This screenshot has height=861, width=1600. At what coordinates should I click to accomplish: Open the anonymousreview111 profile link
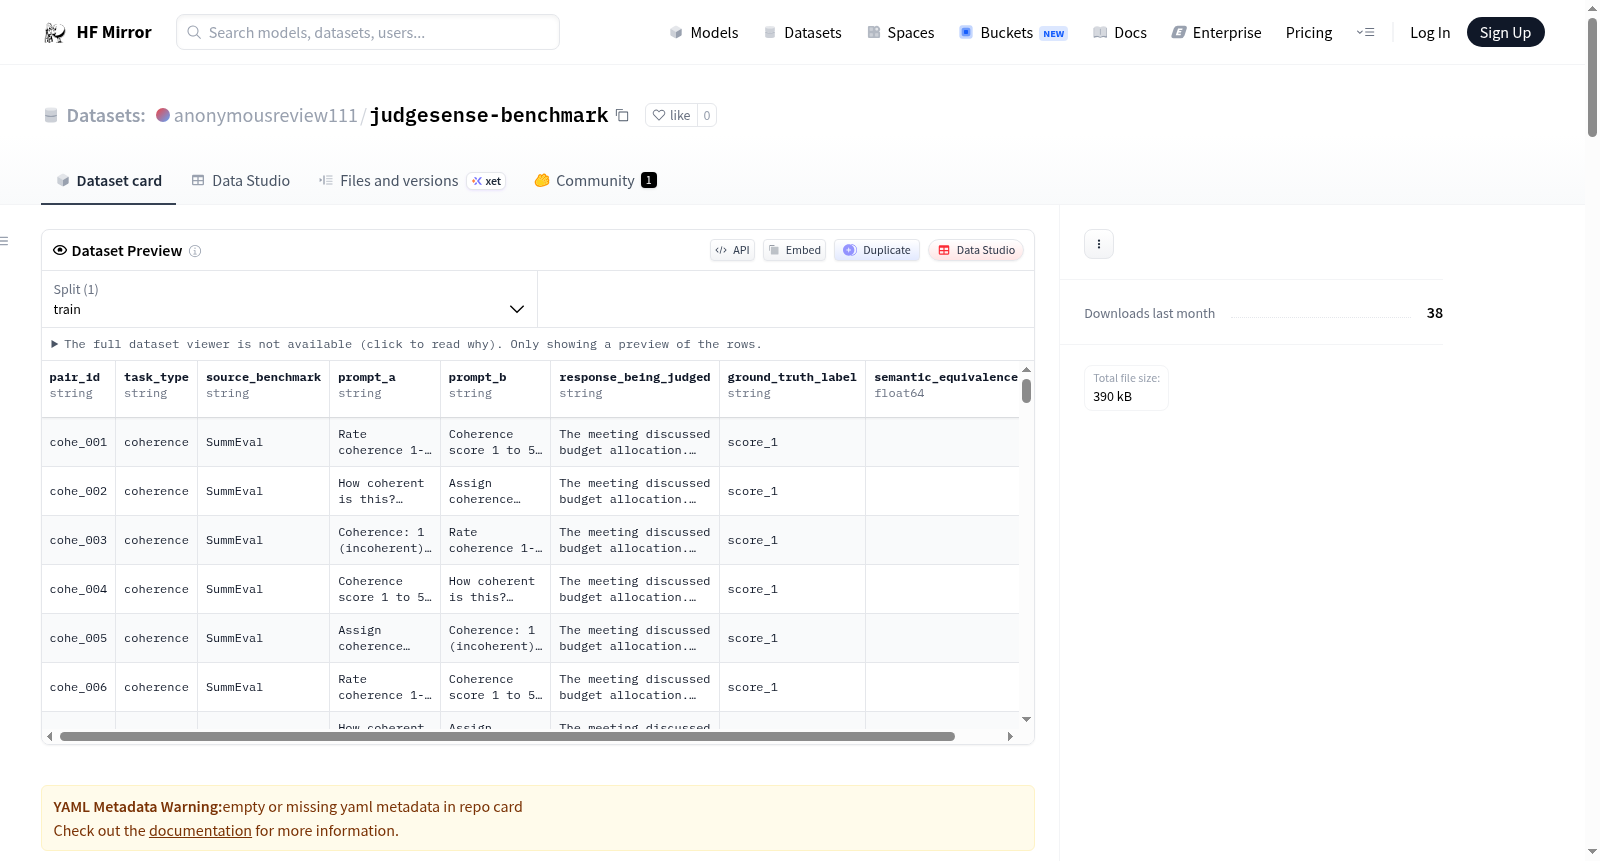click(265, 115)
